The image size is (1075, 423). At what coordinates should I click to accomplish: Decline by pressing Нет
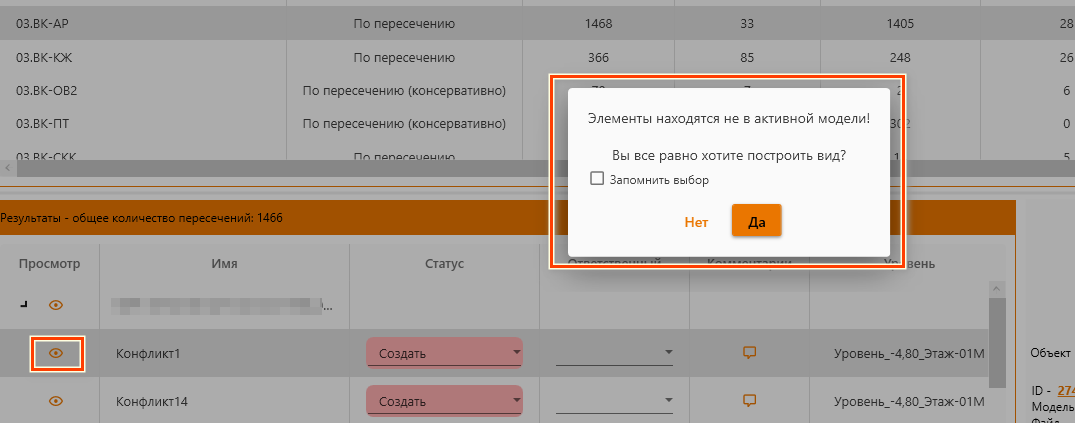tap(696, 222)
